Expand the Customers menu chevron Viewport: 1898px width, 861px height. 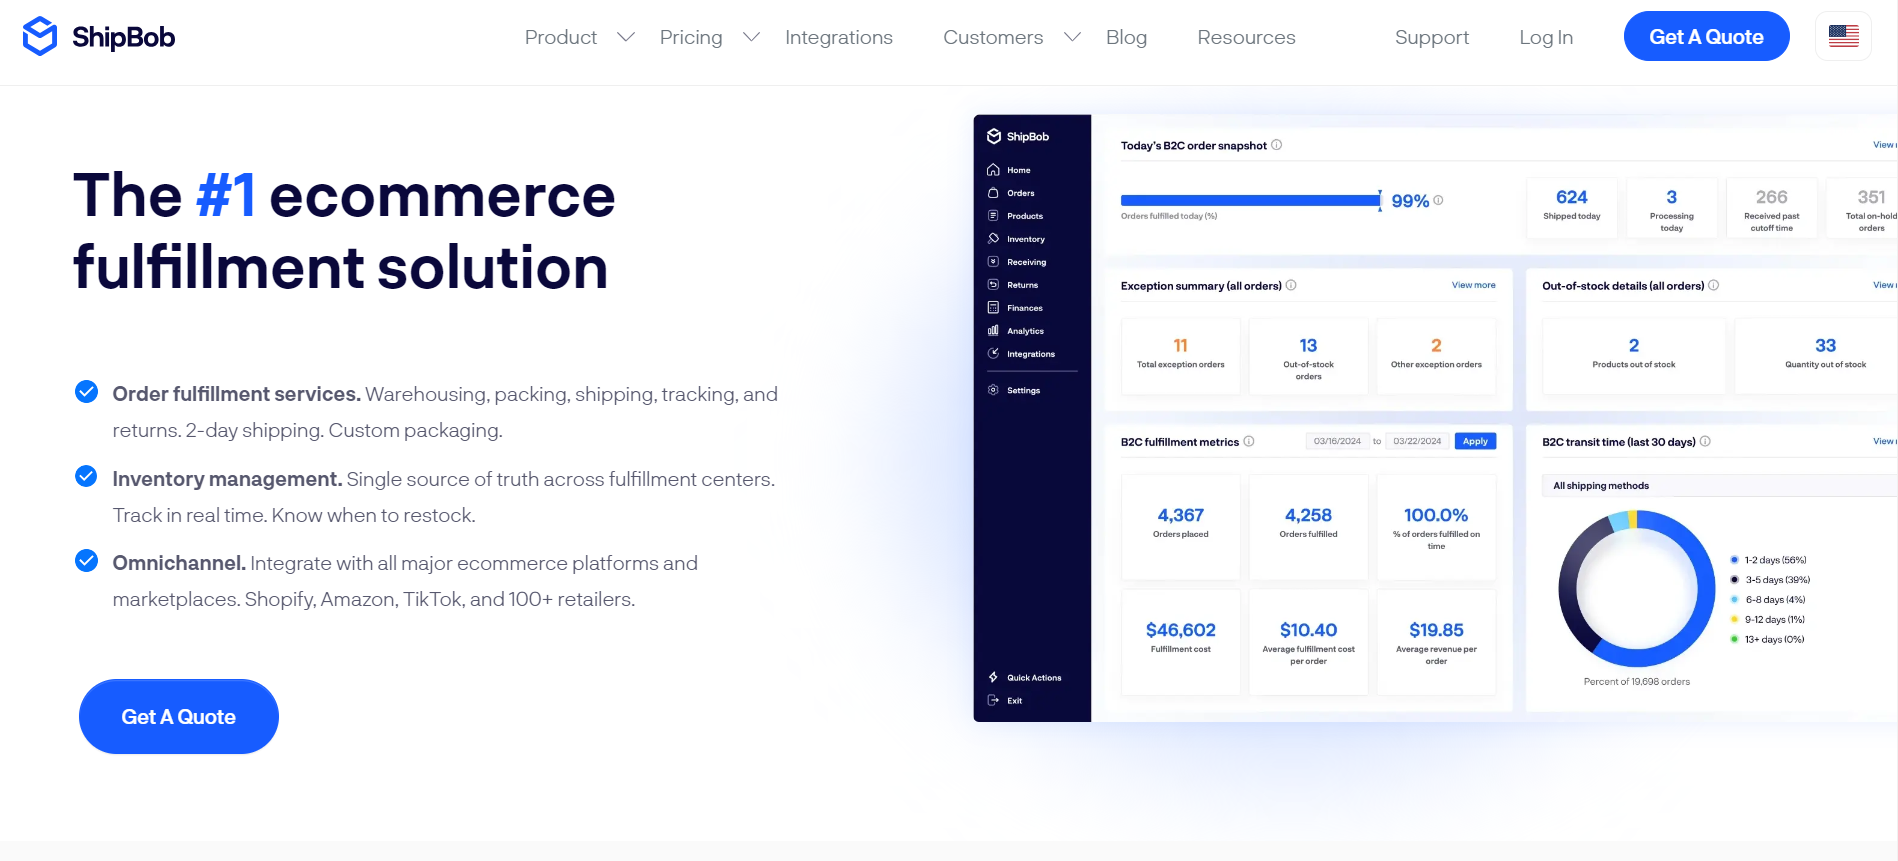coord(1072,37)
